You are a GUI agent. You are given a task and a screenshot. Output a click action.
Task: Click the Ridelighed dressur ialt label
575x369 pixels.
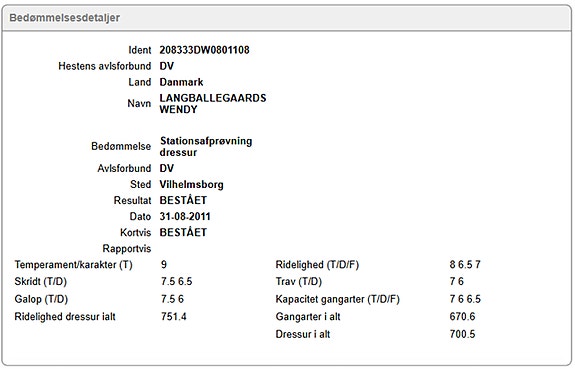pos(65,317)
